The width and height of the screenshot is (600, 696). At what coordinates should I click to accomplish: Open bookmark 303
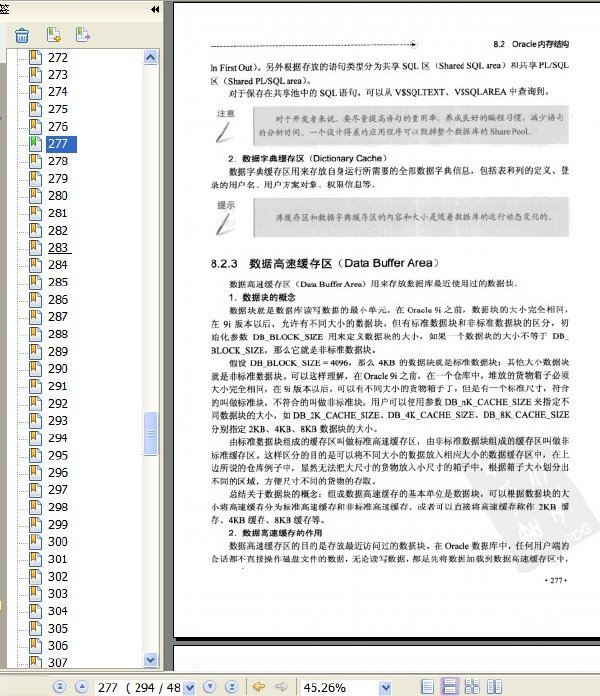[x=58, y=593]
